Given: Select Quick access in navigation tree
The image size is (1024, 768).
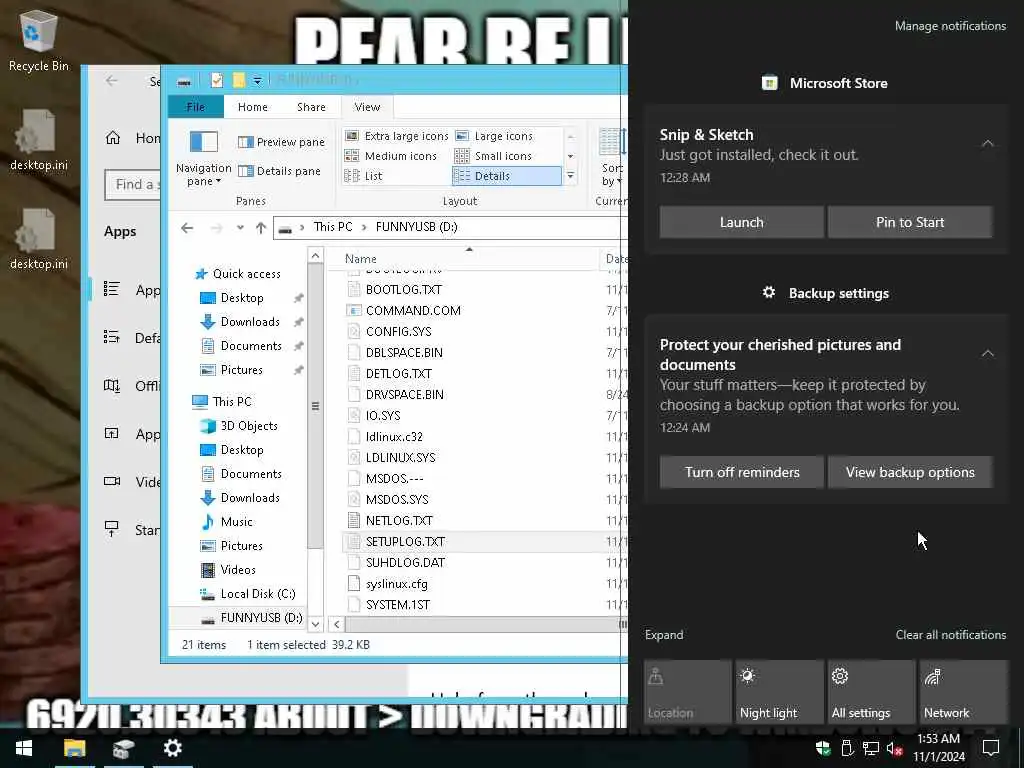Looking at the screenshot, I should point(246,274).
